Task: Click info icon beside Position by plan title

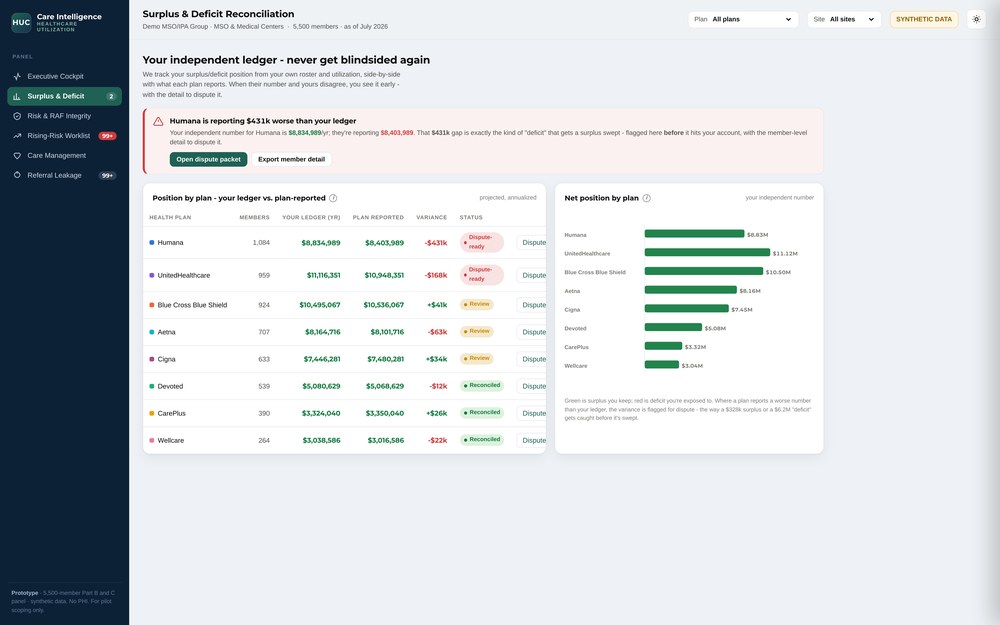Action: tap(333, 198)
